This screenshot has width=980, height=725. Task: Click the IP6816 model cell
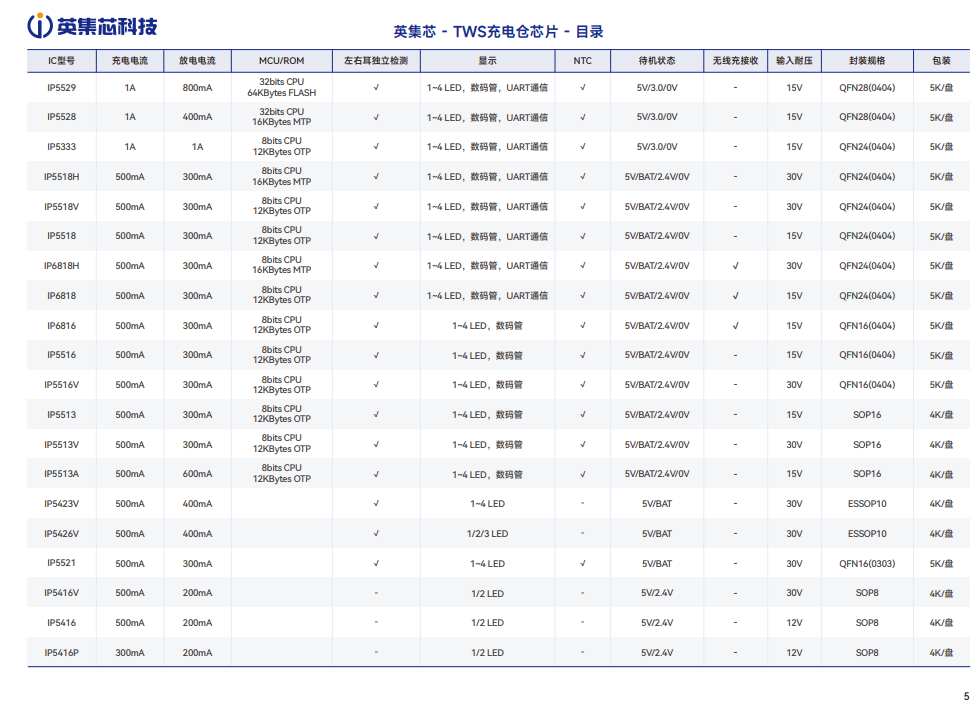point(61,326)
